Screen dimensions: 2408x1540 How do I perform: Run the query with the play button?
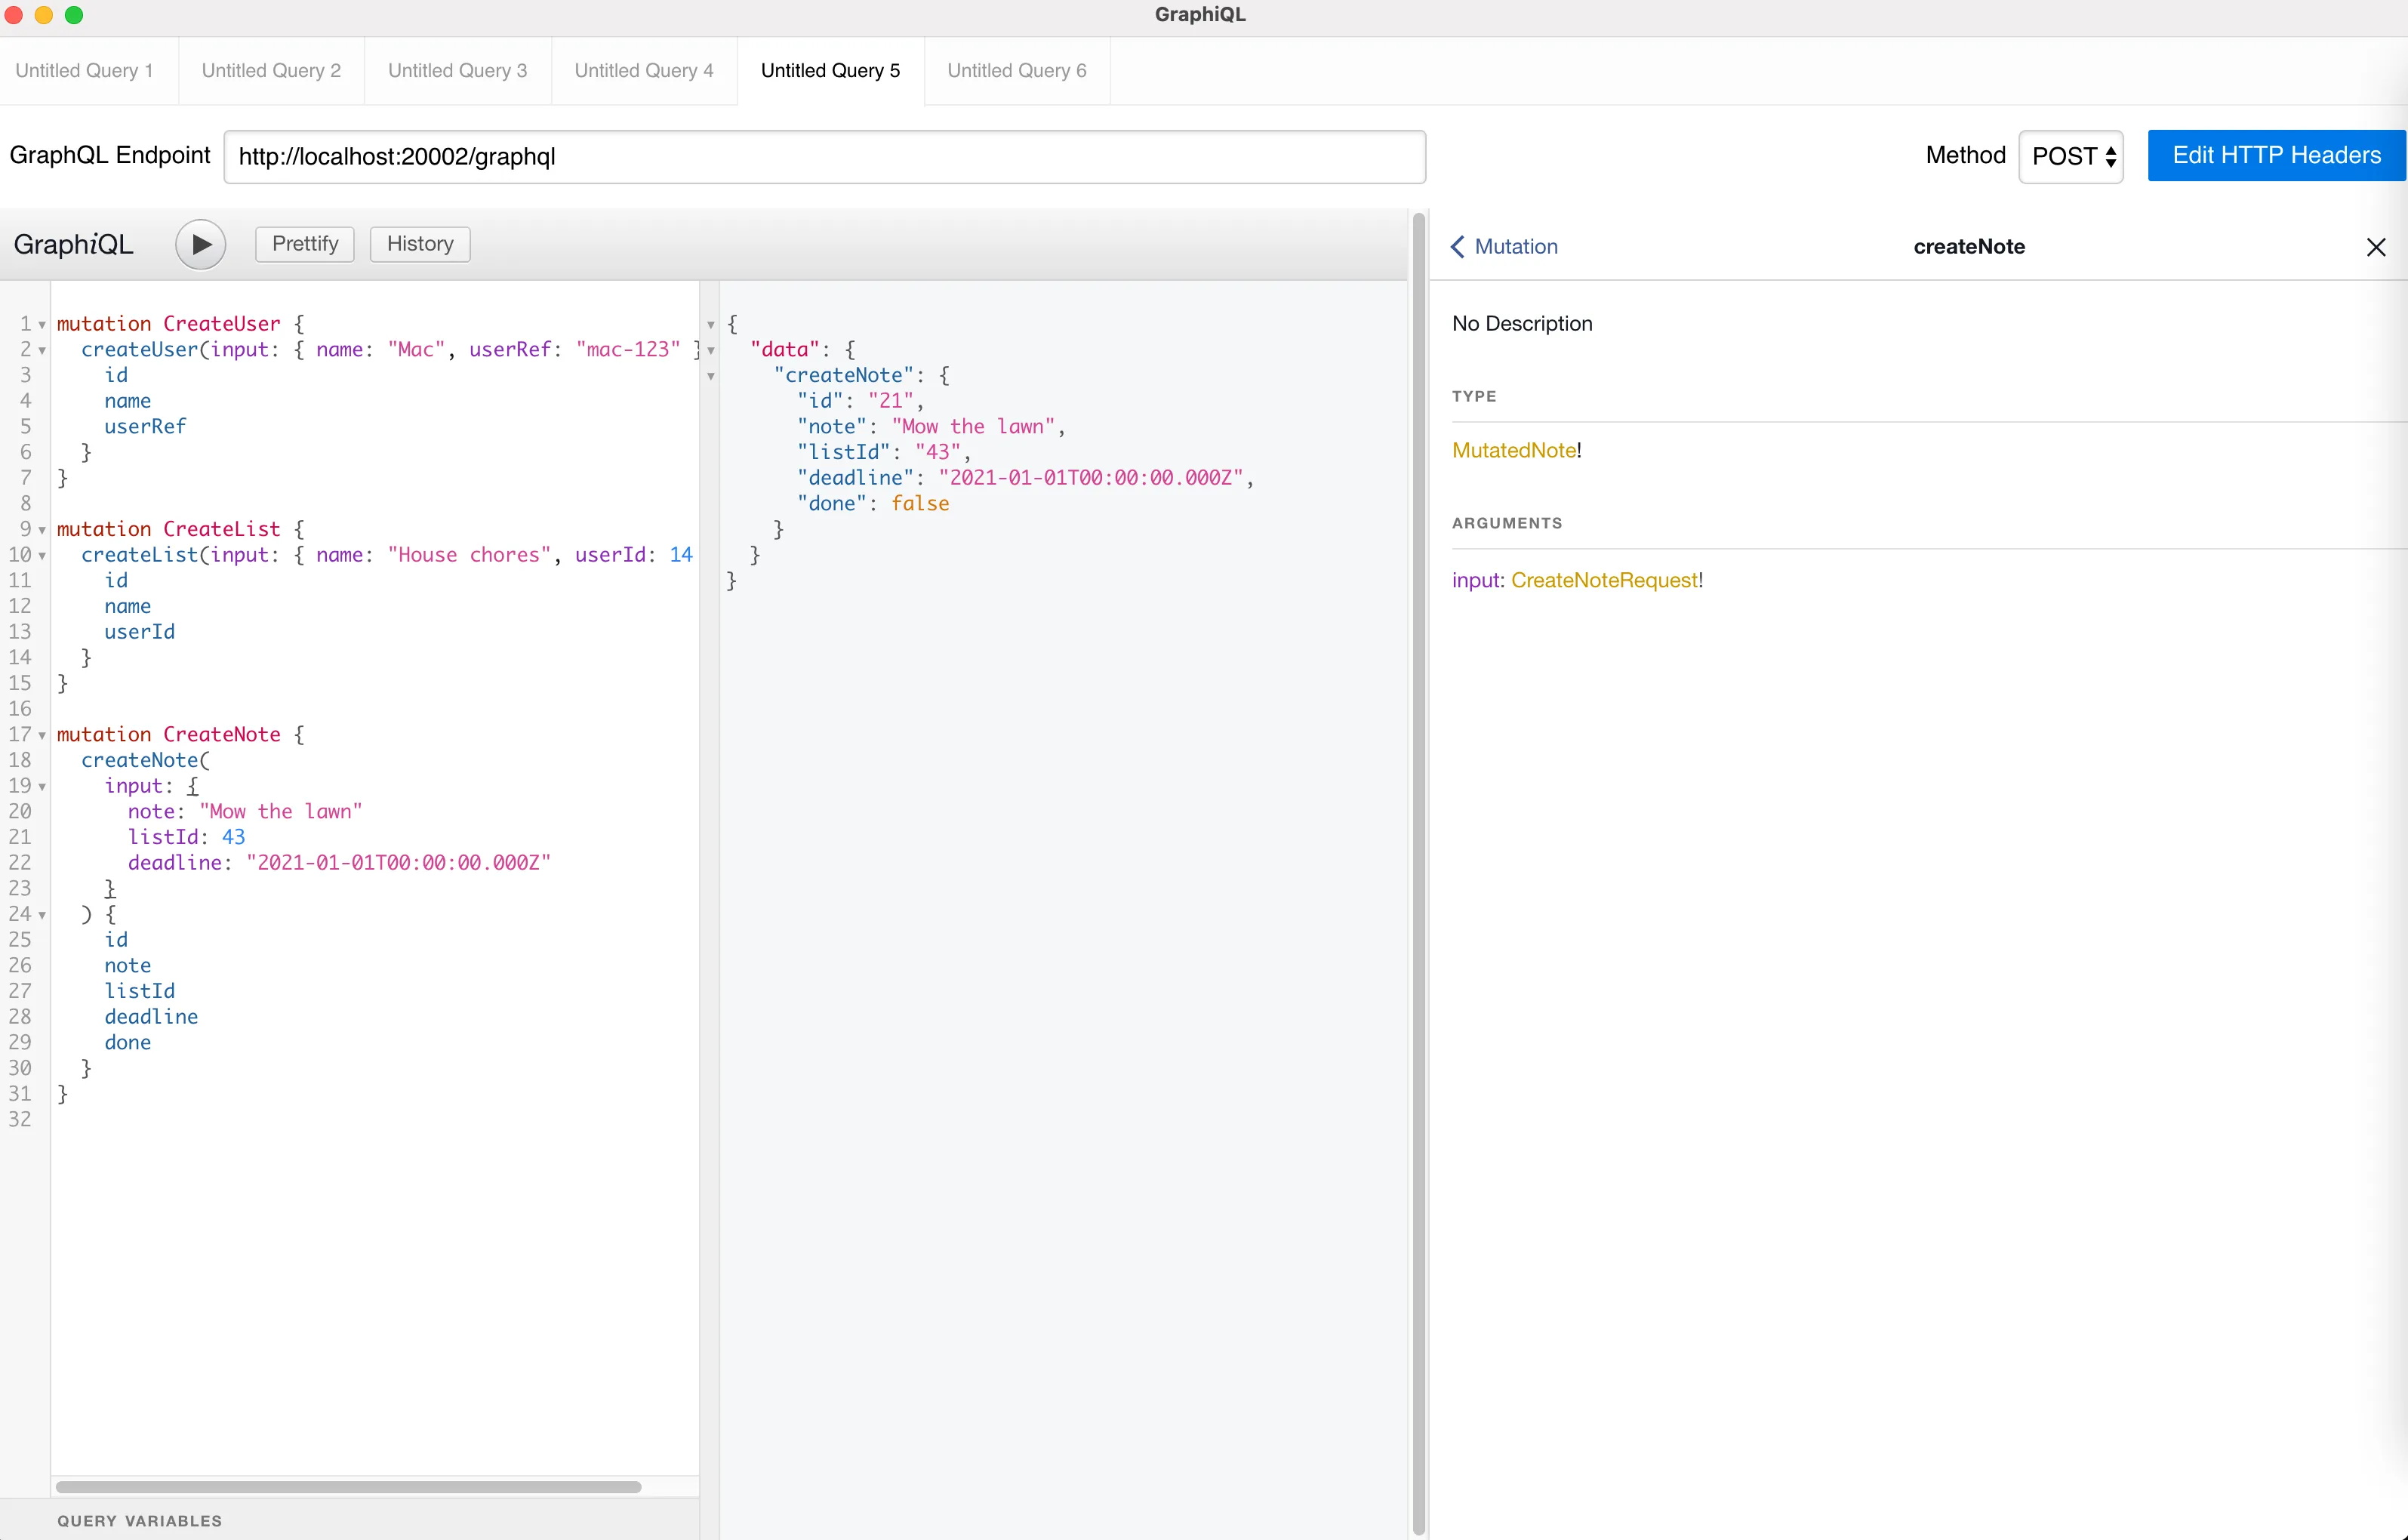200,244
